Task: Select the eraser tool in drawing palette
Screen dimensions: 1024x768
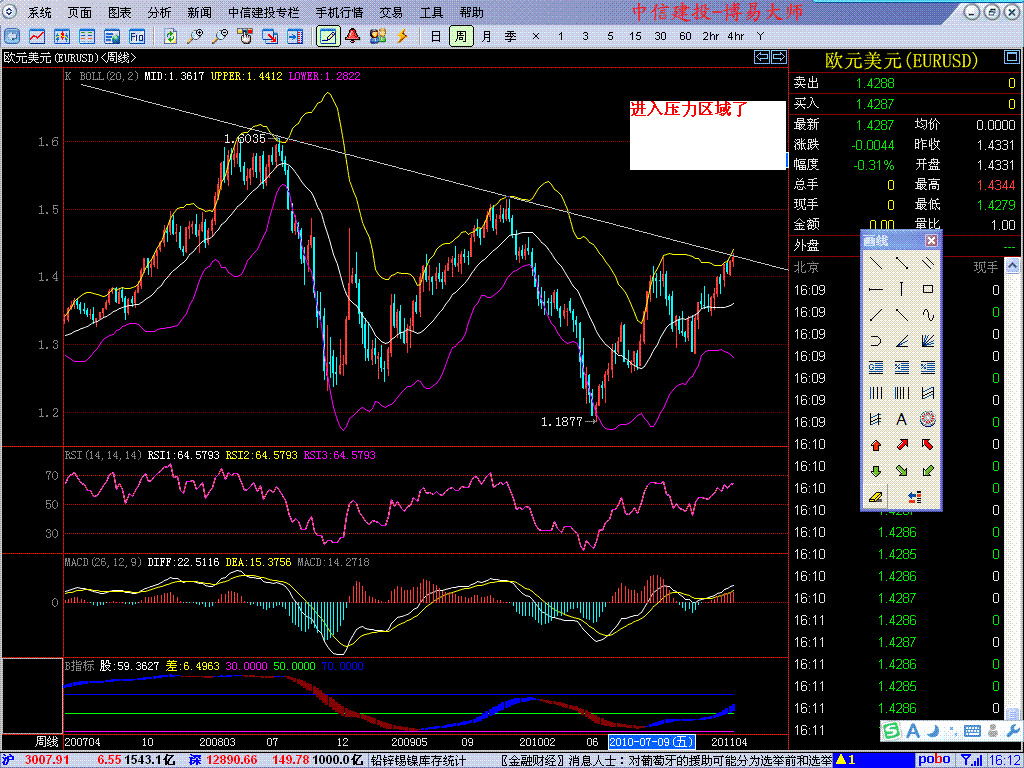Action: tap(874, 497)
